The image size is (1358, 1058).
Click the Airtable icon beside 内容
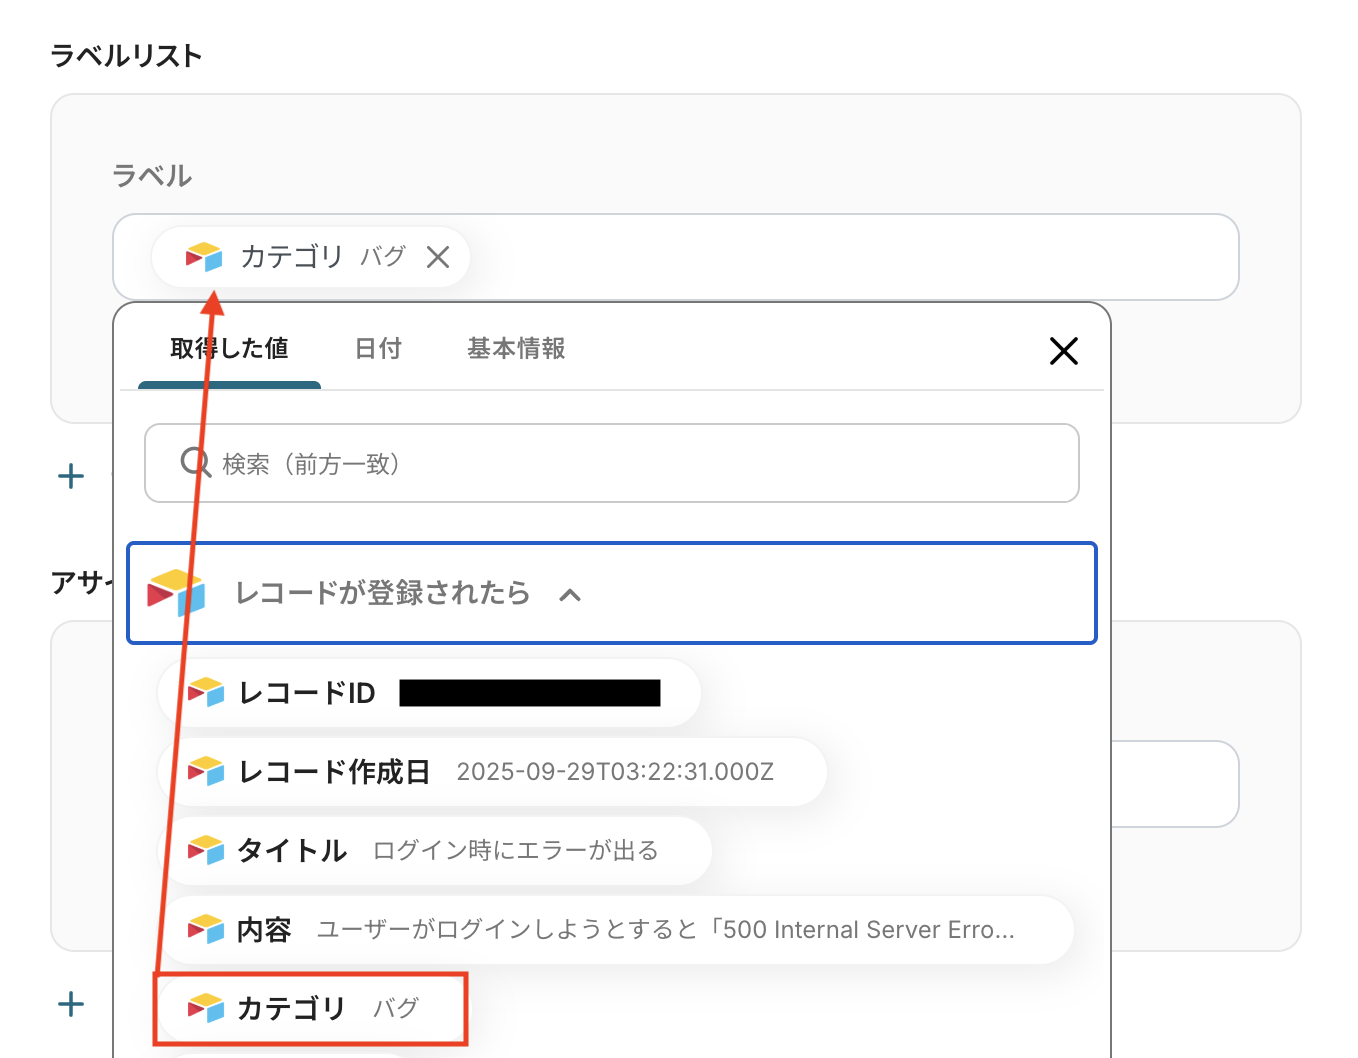click(x=206, y=929)
